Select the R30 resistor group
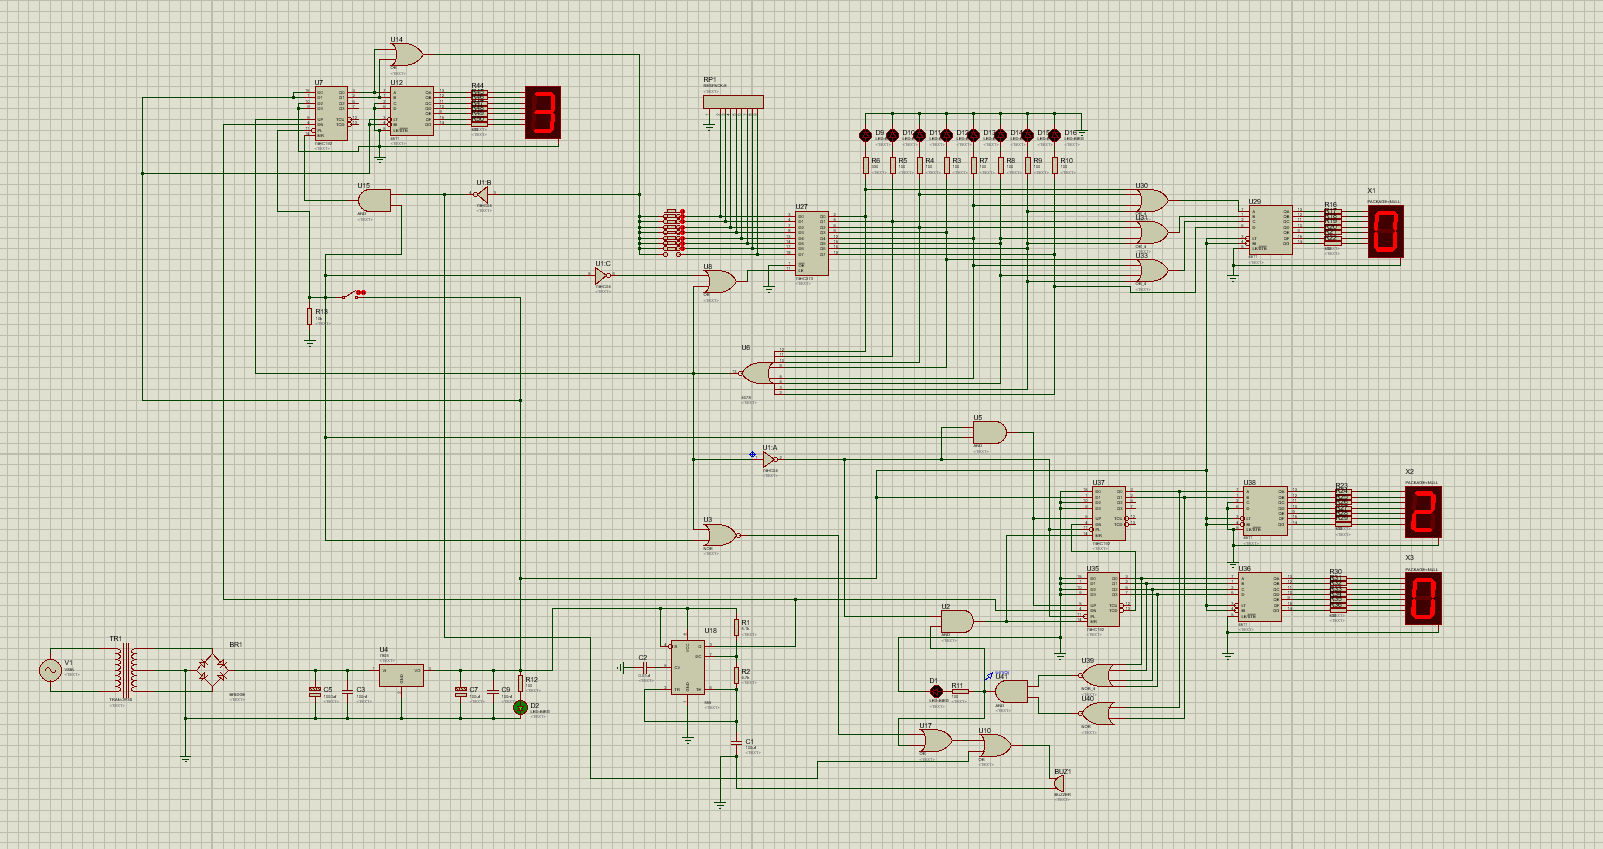Image resolution: width=1603 pixels, height=849 pixels. coord(1338,594)
